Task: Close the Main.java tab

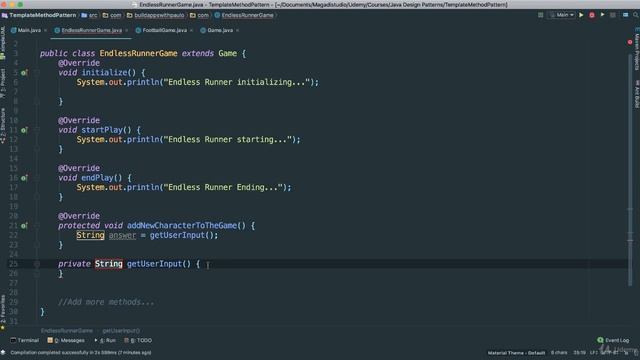Action: tap(45, 31)
